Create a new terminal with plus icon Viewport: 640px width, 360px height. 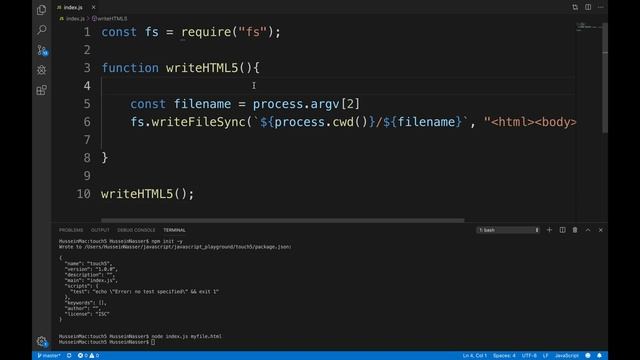pyautogui.click(x=549, y=230)
